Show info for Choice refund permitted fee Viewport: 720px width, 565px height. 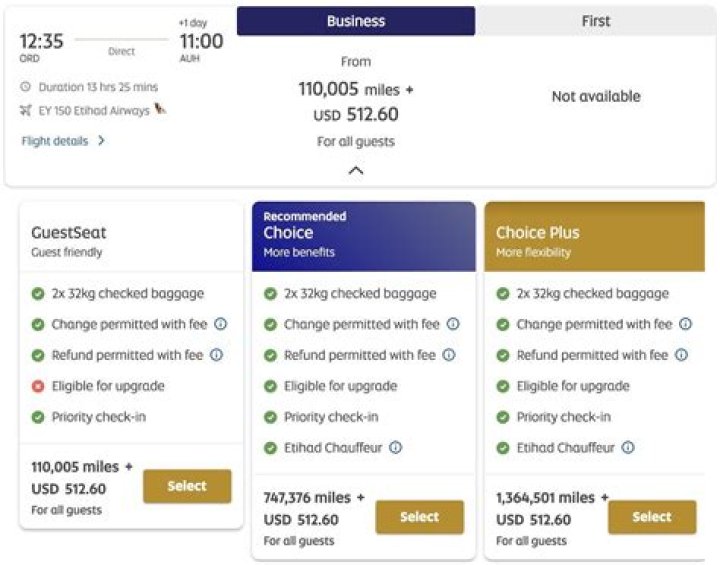coord(449,355)
